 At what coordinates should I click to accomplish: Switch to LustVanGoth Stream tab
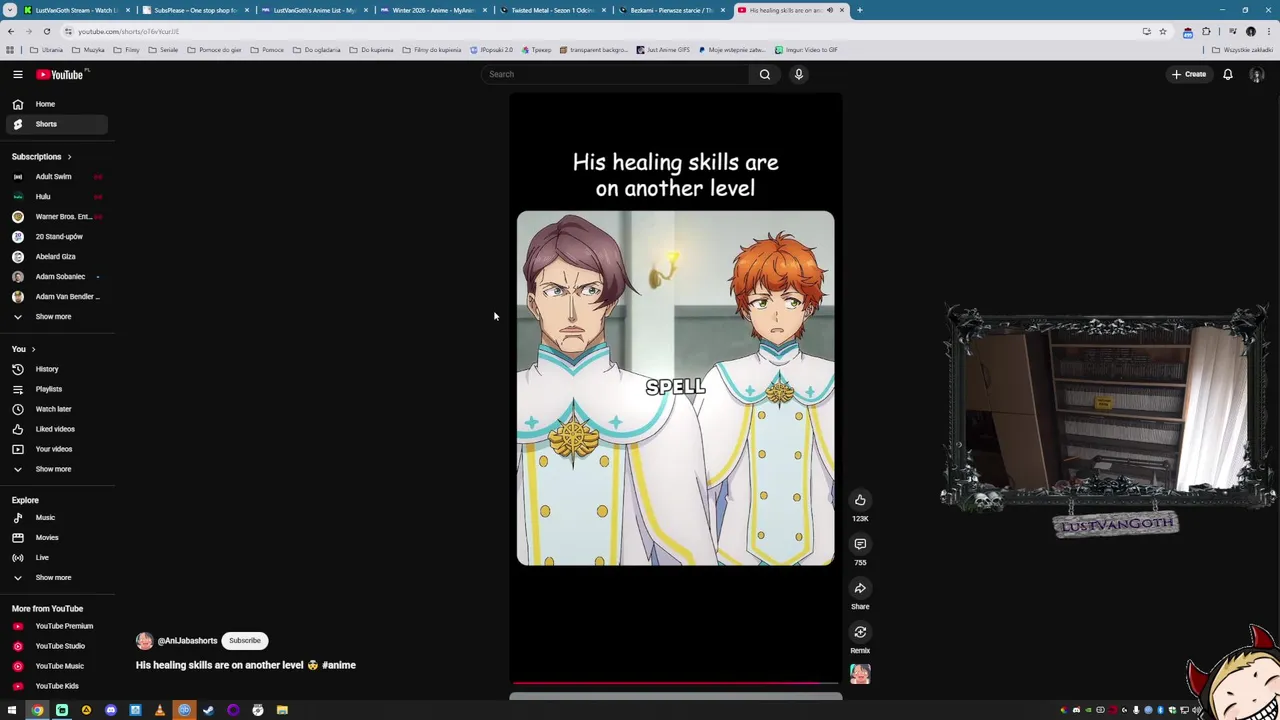point(75,10)
